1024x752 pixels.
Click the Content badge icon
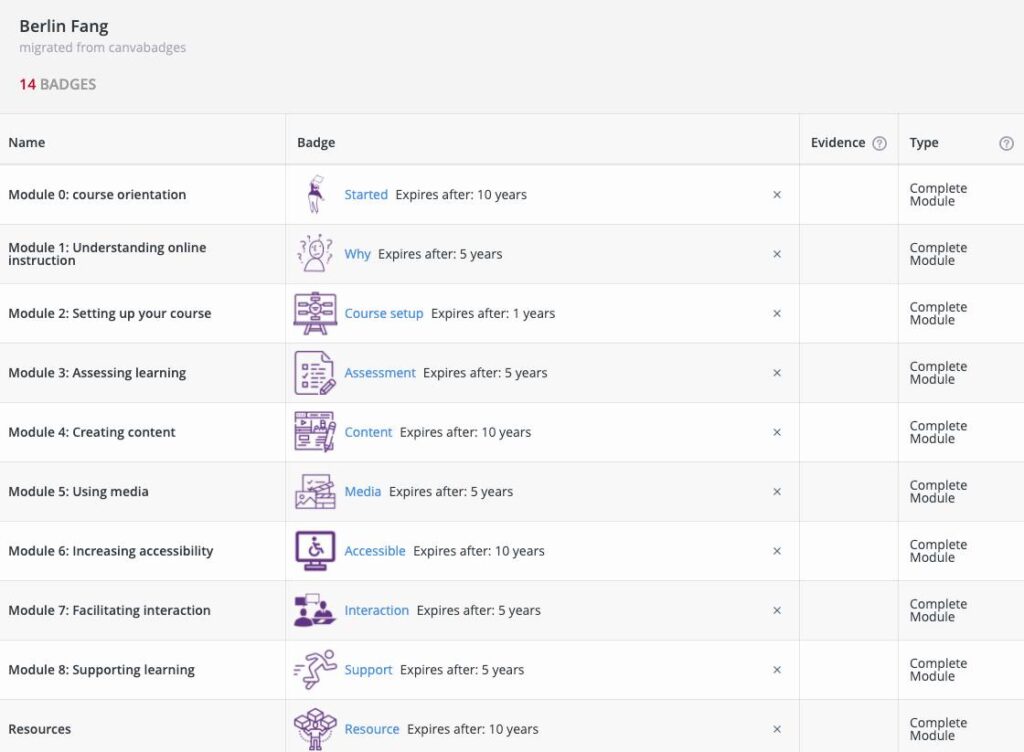(315, 432)
